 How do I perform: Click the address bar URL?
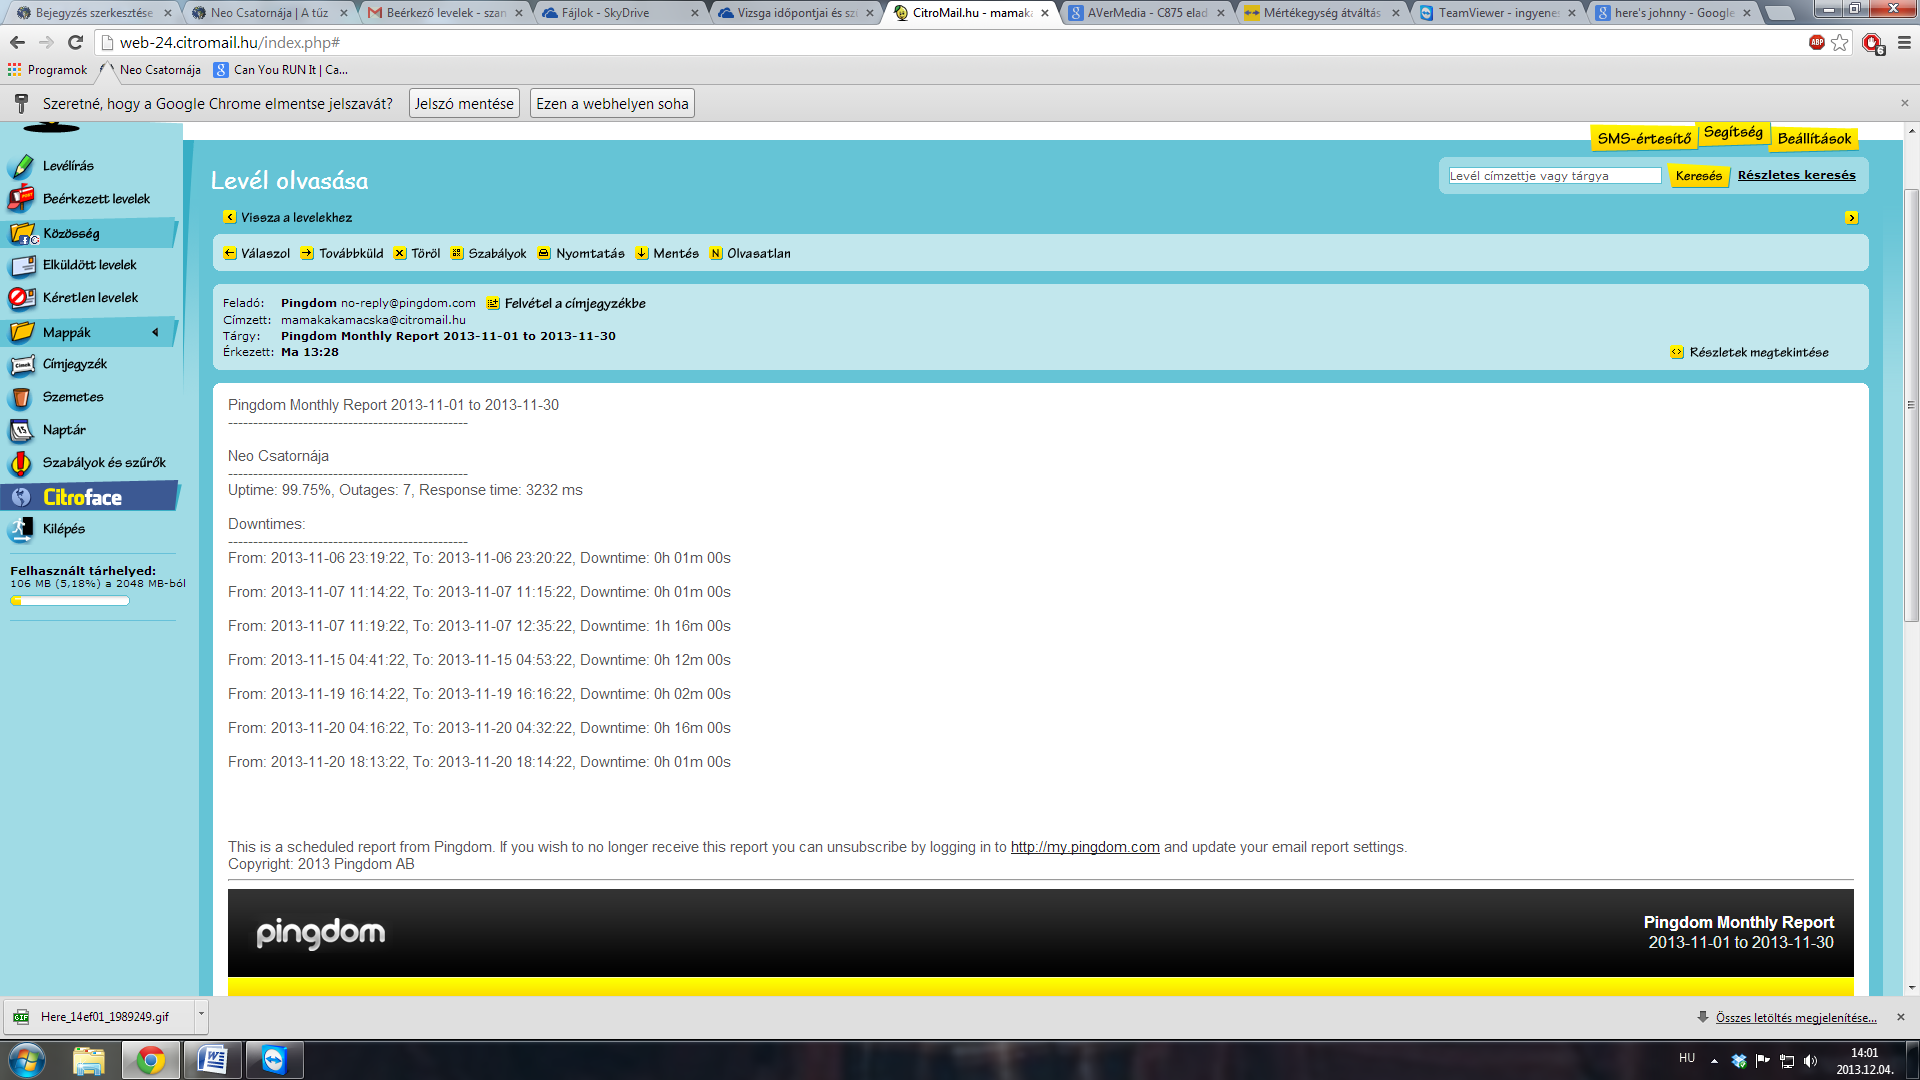click(x=230, y=43)
